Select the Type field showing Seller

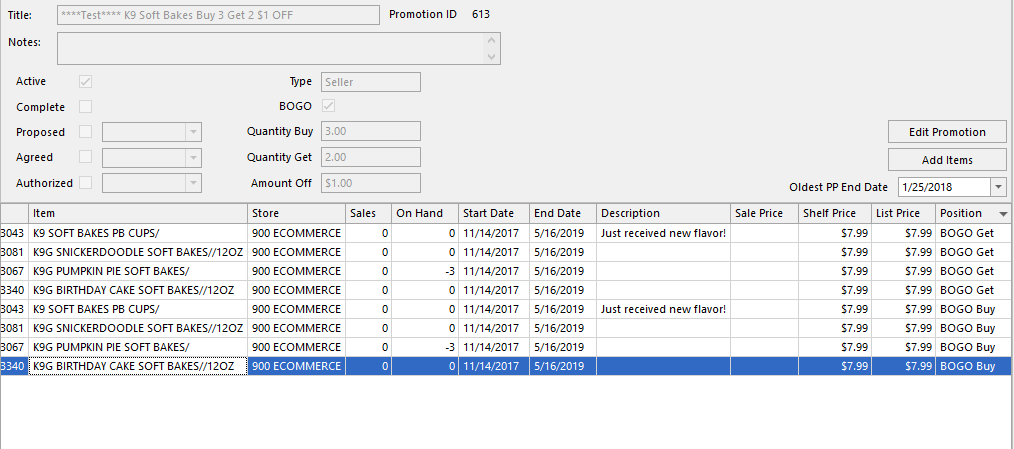(371, 82)
